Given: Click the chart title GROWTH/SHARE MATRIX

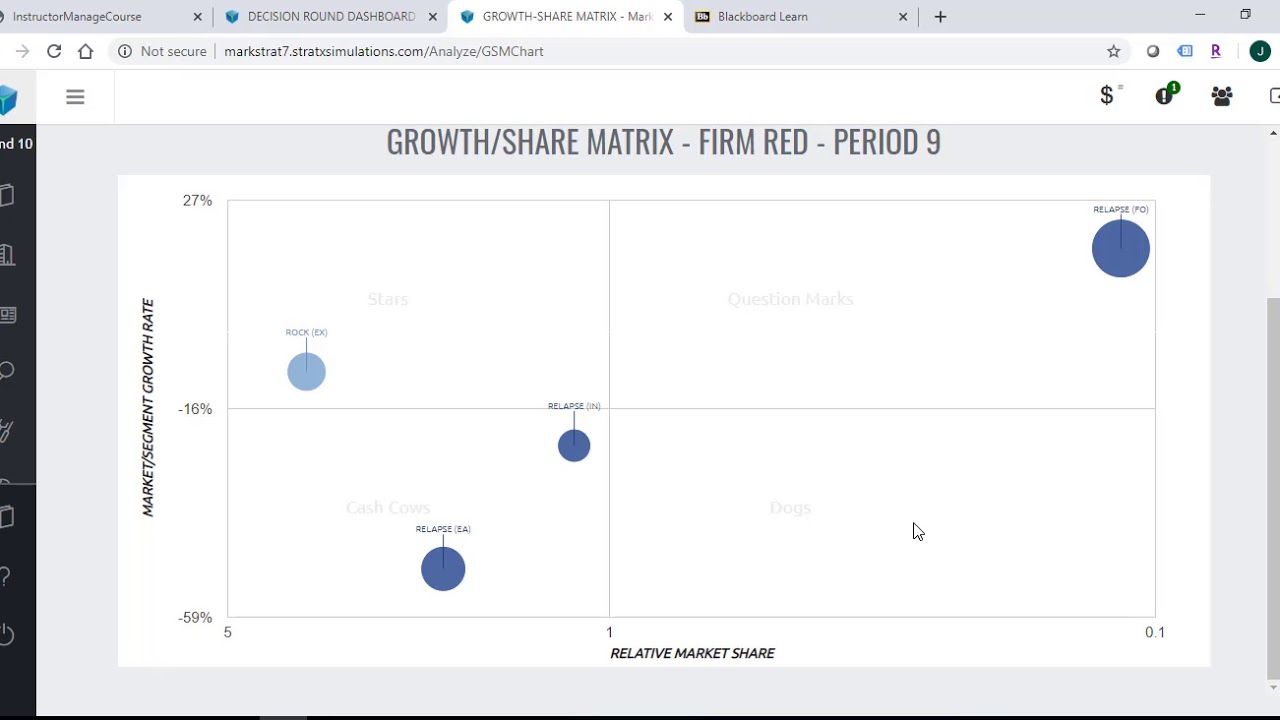Looking at the screenshot, I should 663,142.
